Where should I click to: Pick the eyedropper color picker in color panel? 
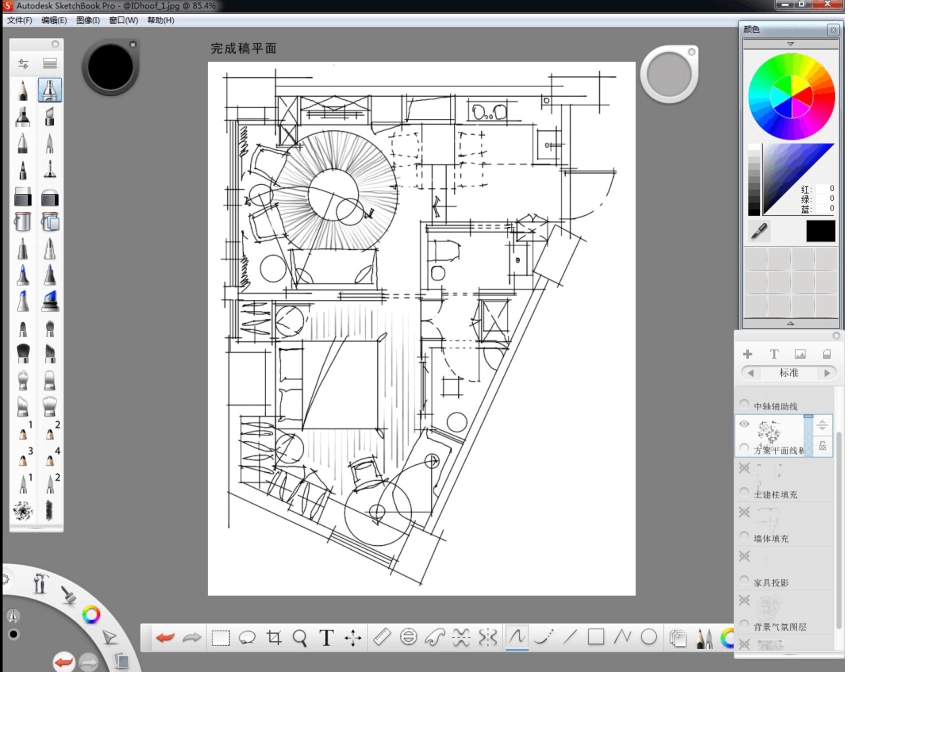pos(759,231)
